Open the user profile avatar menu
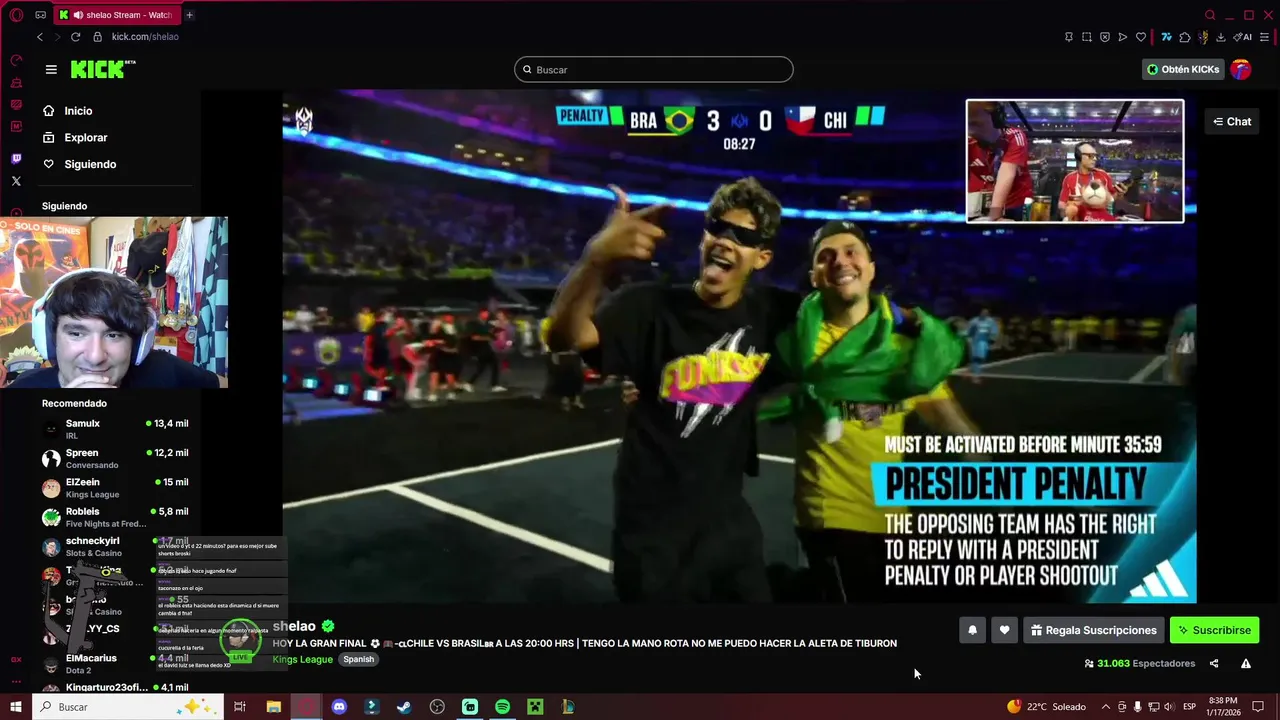The height and width of the screenshot is (720, 1280). [1241, 70]
